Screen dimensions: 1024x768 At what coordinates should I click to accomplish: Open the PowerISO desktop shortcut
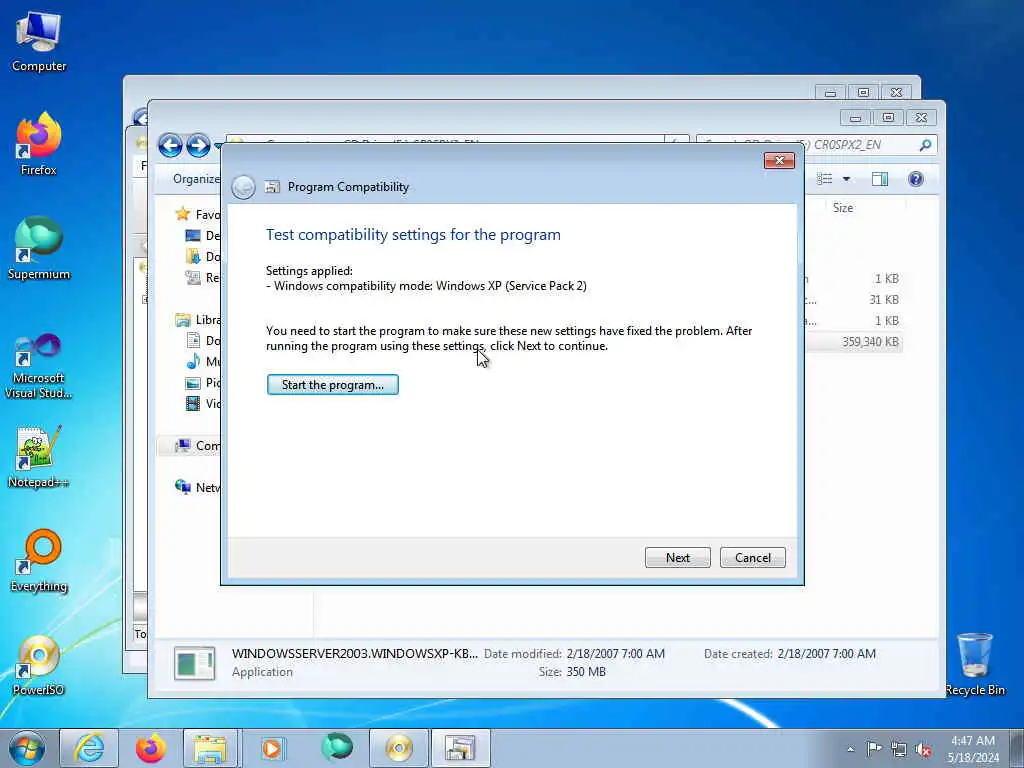coord(39,665)
